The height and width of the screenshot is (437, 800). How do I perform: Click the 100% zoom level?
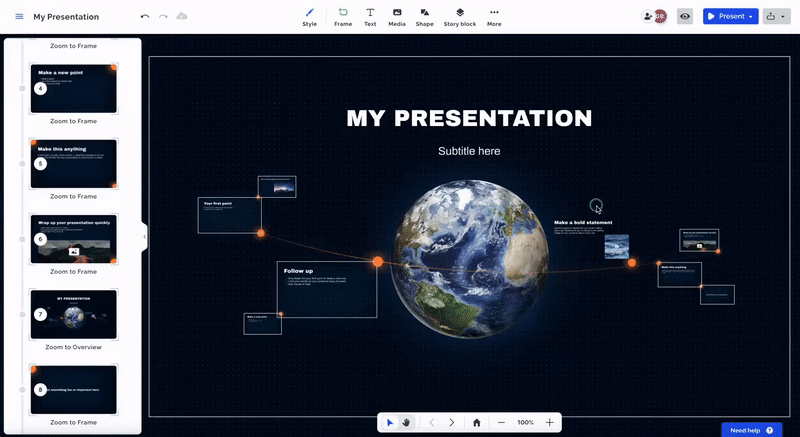[x=526, y=422]
